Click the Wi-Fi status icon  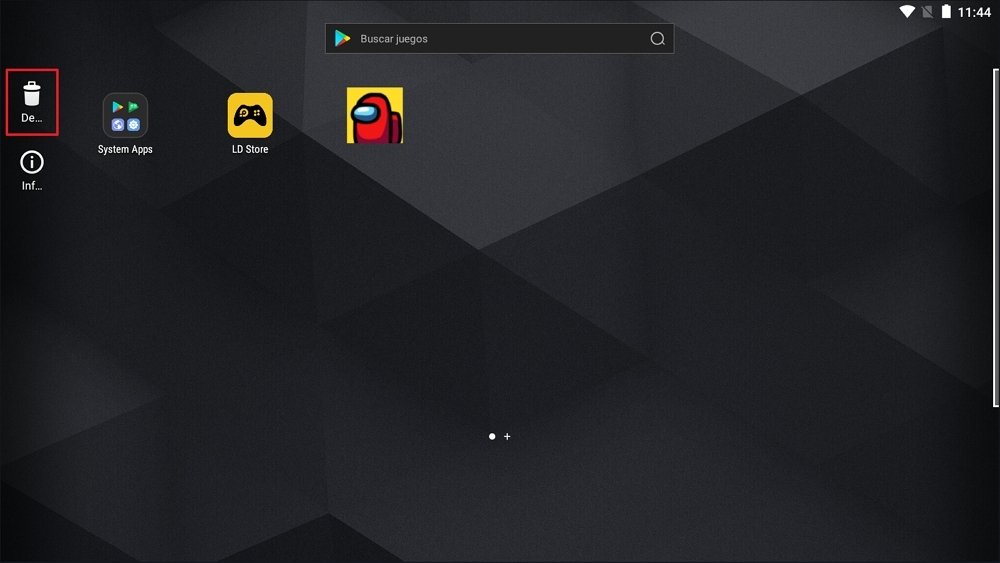(x=907, y=11)
